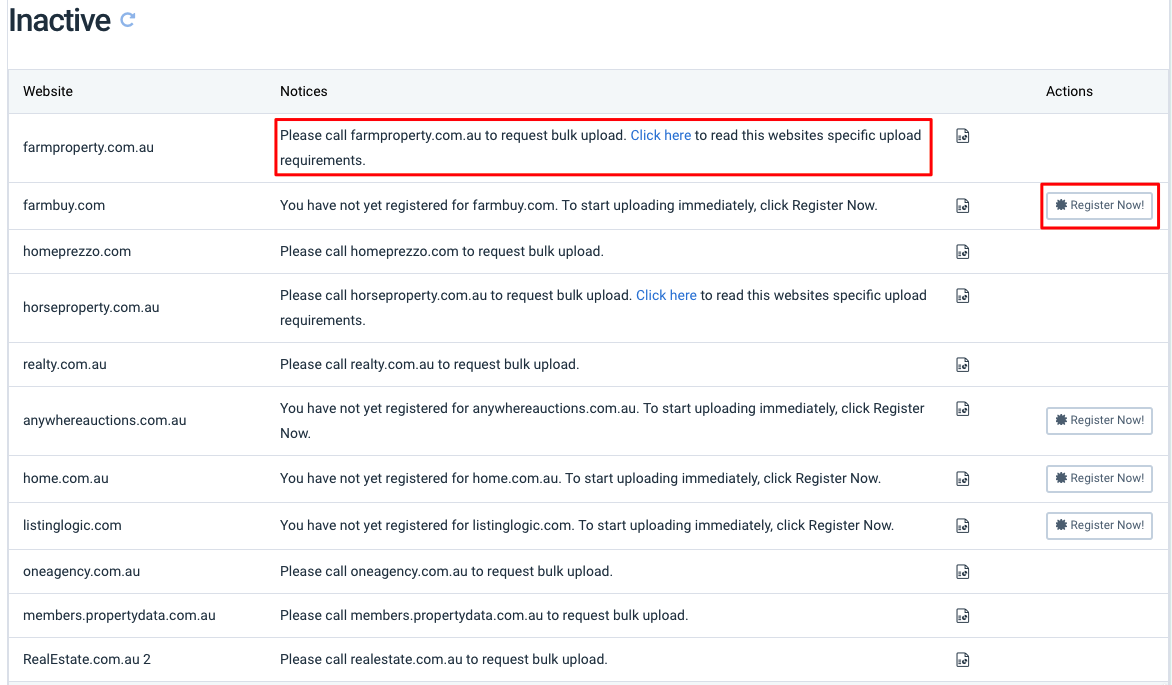Click Register Now! for listinglogic.com
The width and height of the screenshot is (1172, 685).
click(x=1099, y=525)
